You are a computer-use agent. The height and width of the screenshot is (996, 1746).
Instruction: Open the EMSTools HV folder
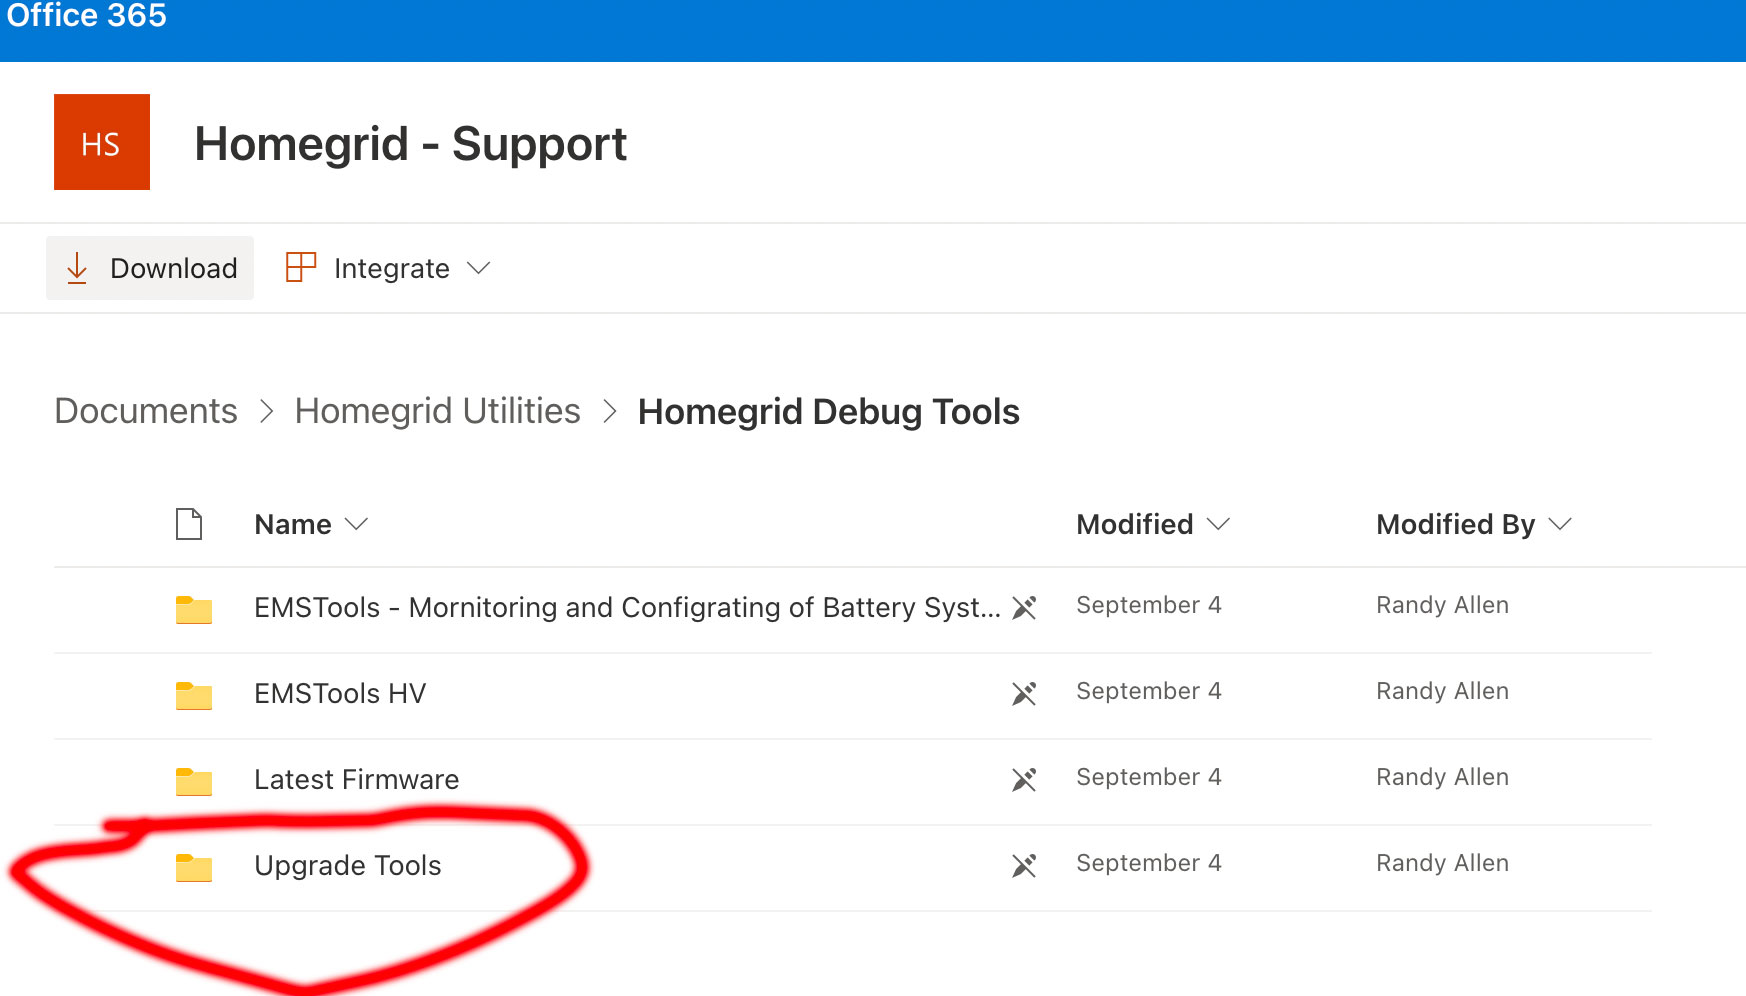[340, 693]
